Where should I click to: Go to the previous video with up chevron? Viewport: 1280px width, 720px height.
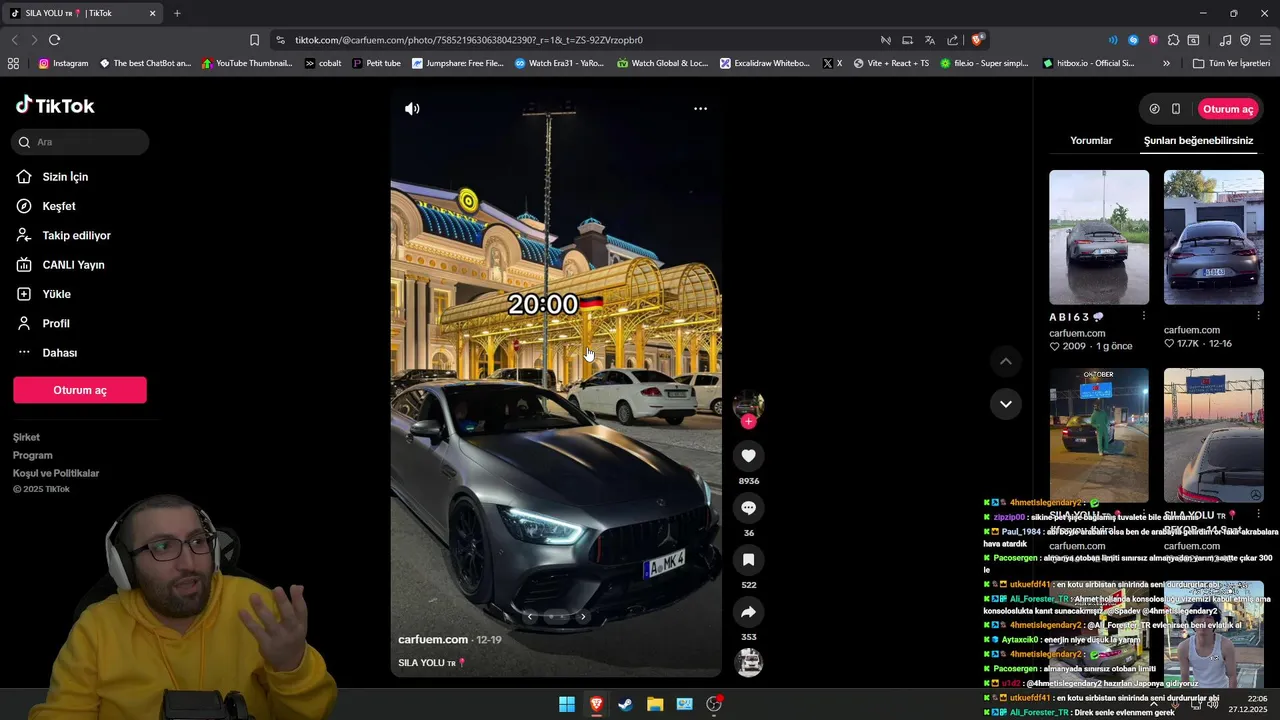coord(1006,361)
